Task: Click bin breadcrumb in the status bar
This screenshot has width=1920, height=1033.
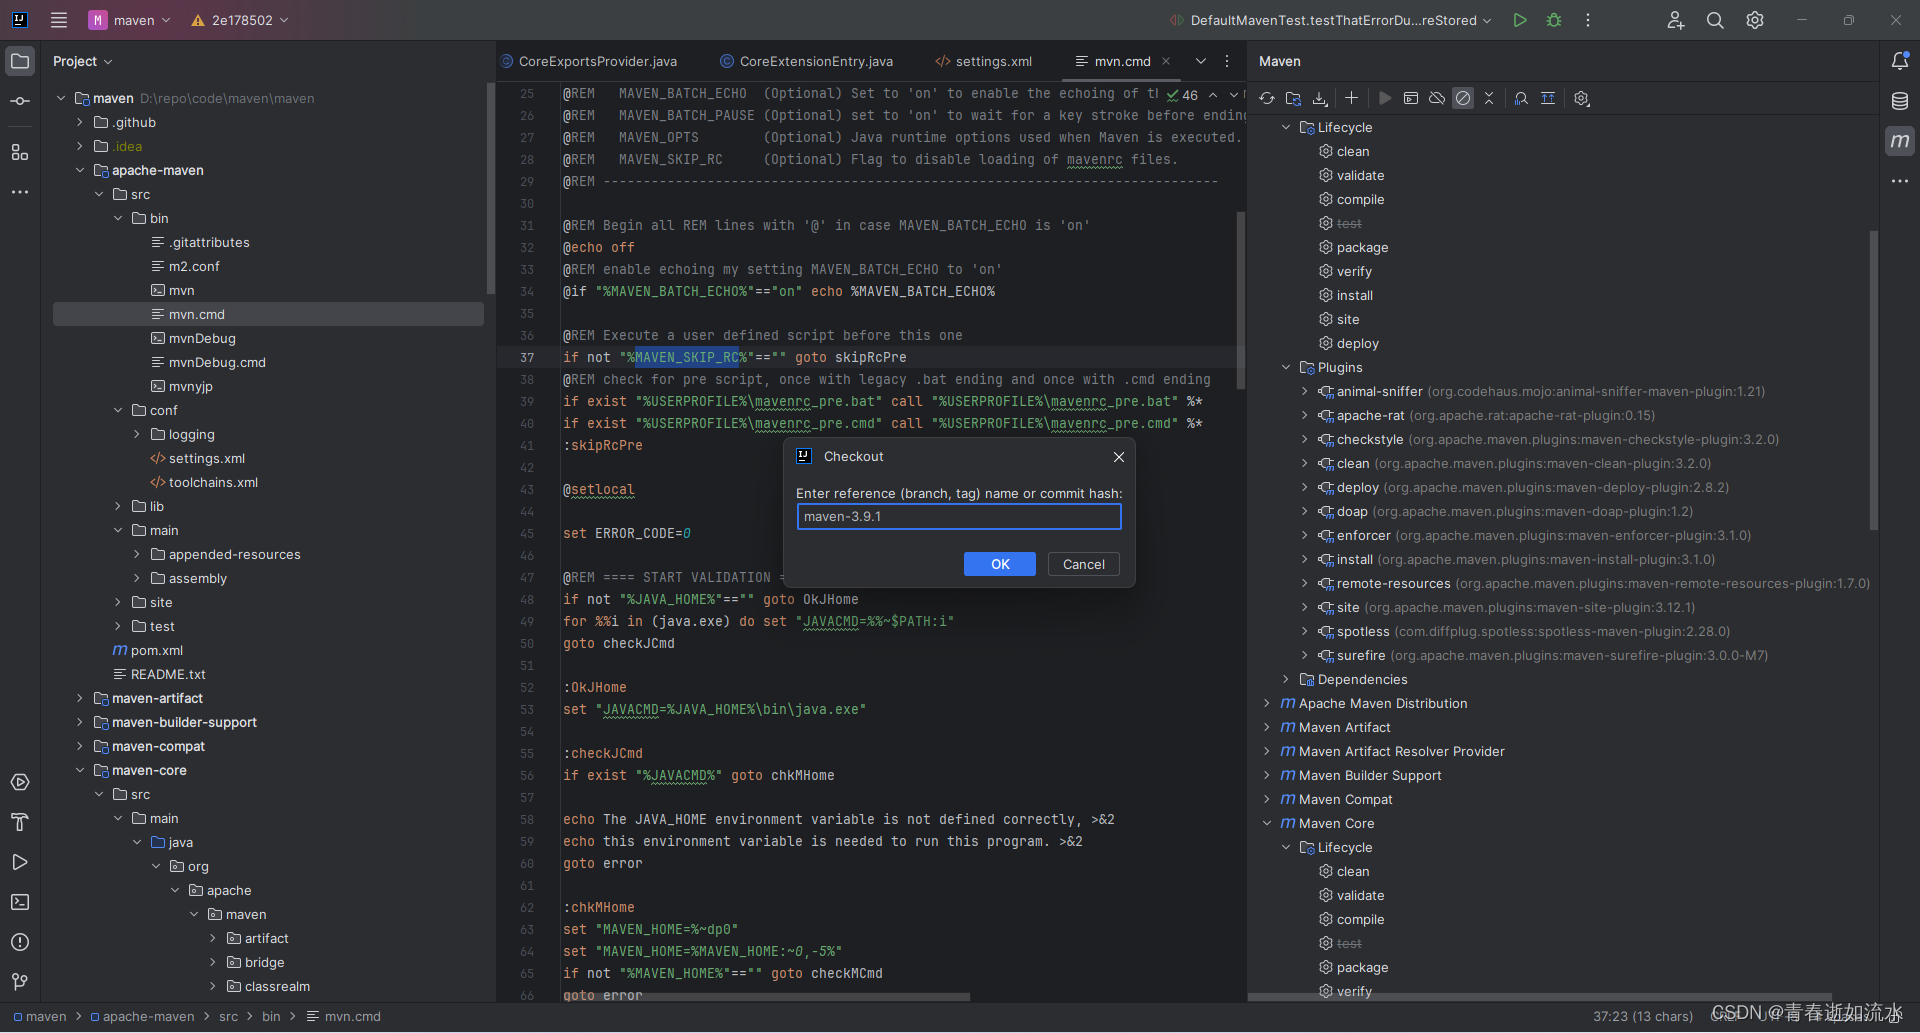Action: click(x=271, y=1016)
